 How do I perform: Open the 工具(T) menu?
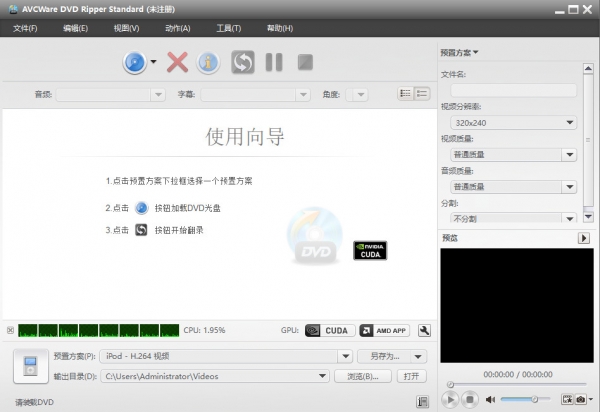pyautogui.click(x=228, y=28)
